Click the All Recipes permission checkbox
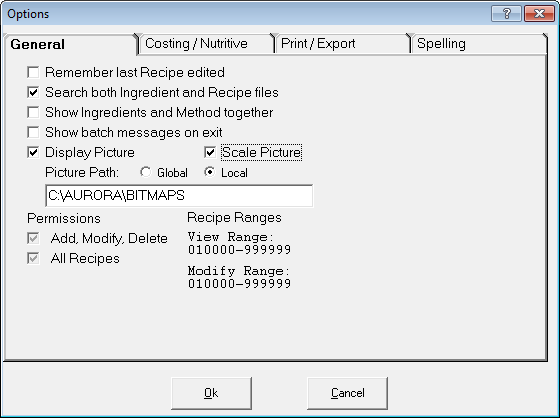 pyautogui.click(x=33, y=258)
